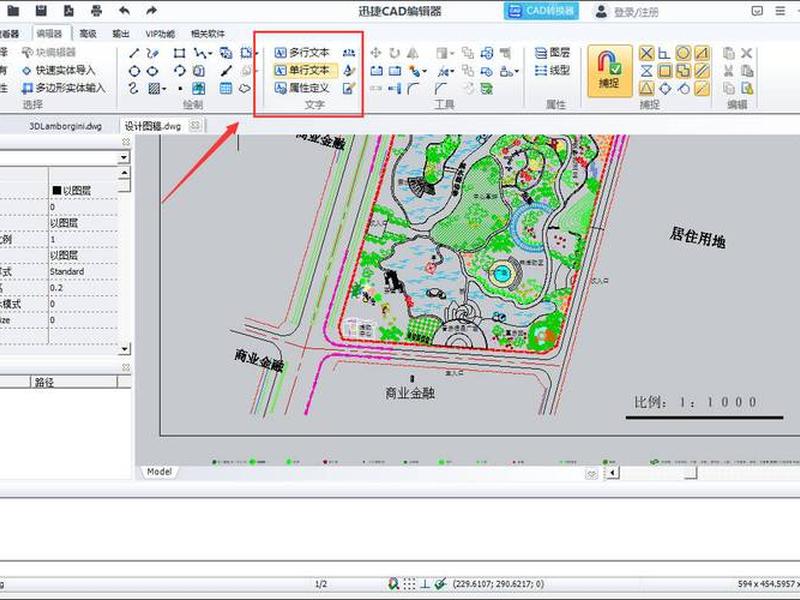Screen dimensions: 800x600
Task: Click the Fillet tool icon
Action: (413, 89)
